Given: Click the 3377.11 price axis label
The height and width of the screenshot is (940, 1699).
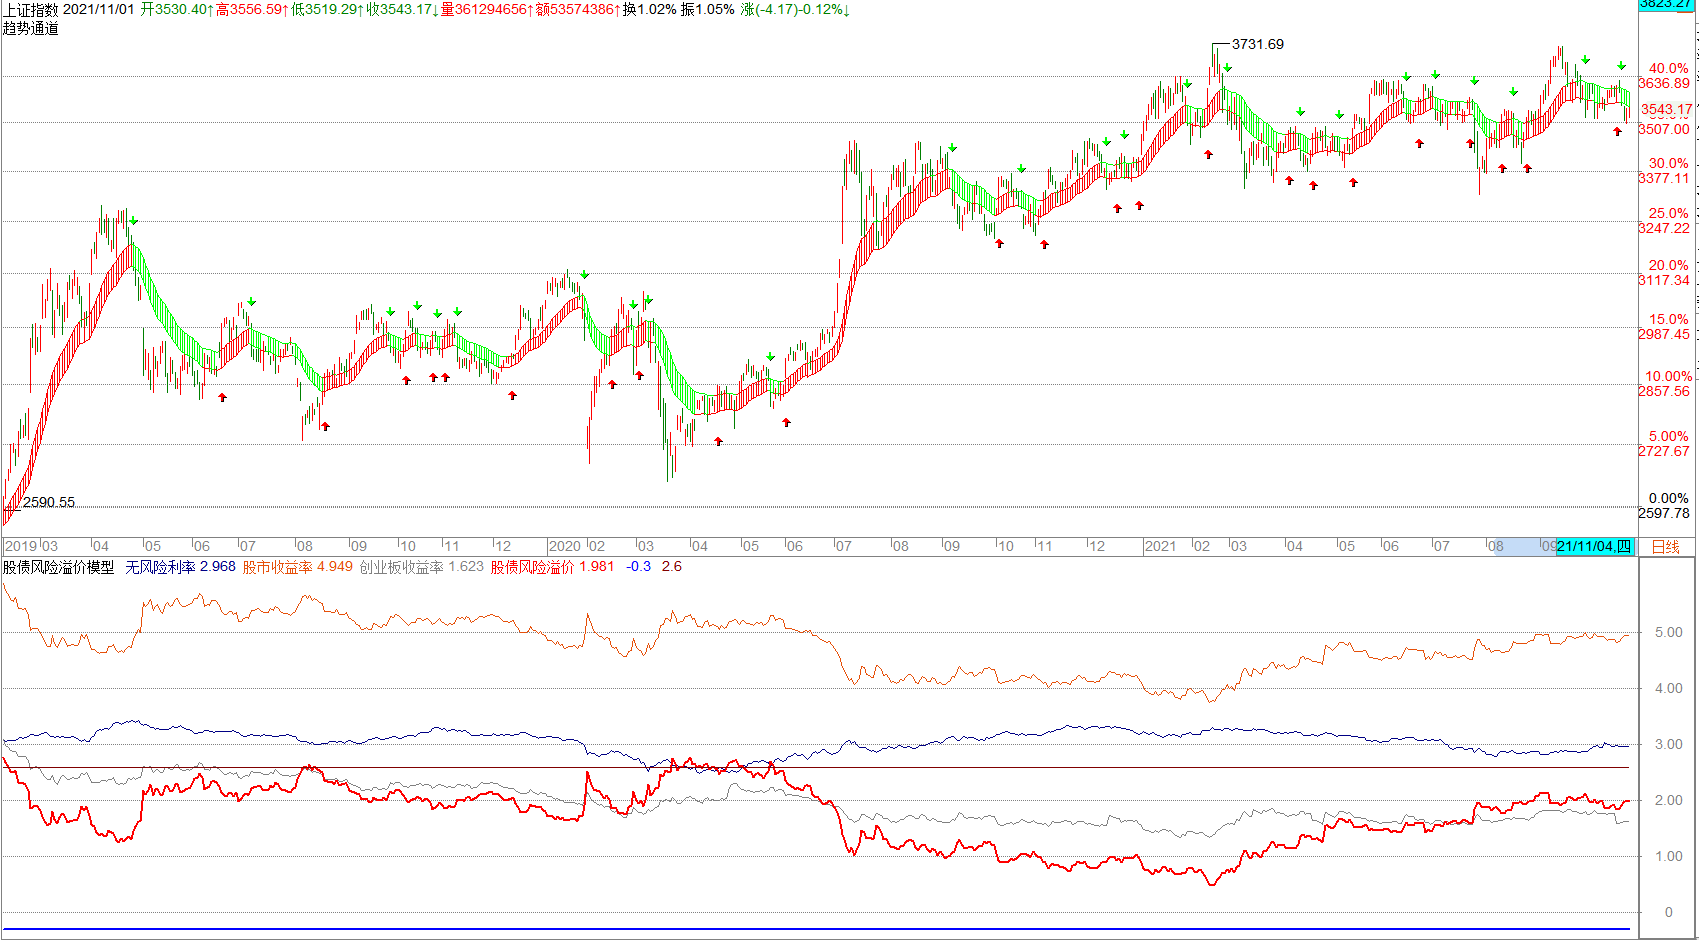Looking at the screenshot, I should tap(1664, 178).
